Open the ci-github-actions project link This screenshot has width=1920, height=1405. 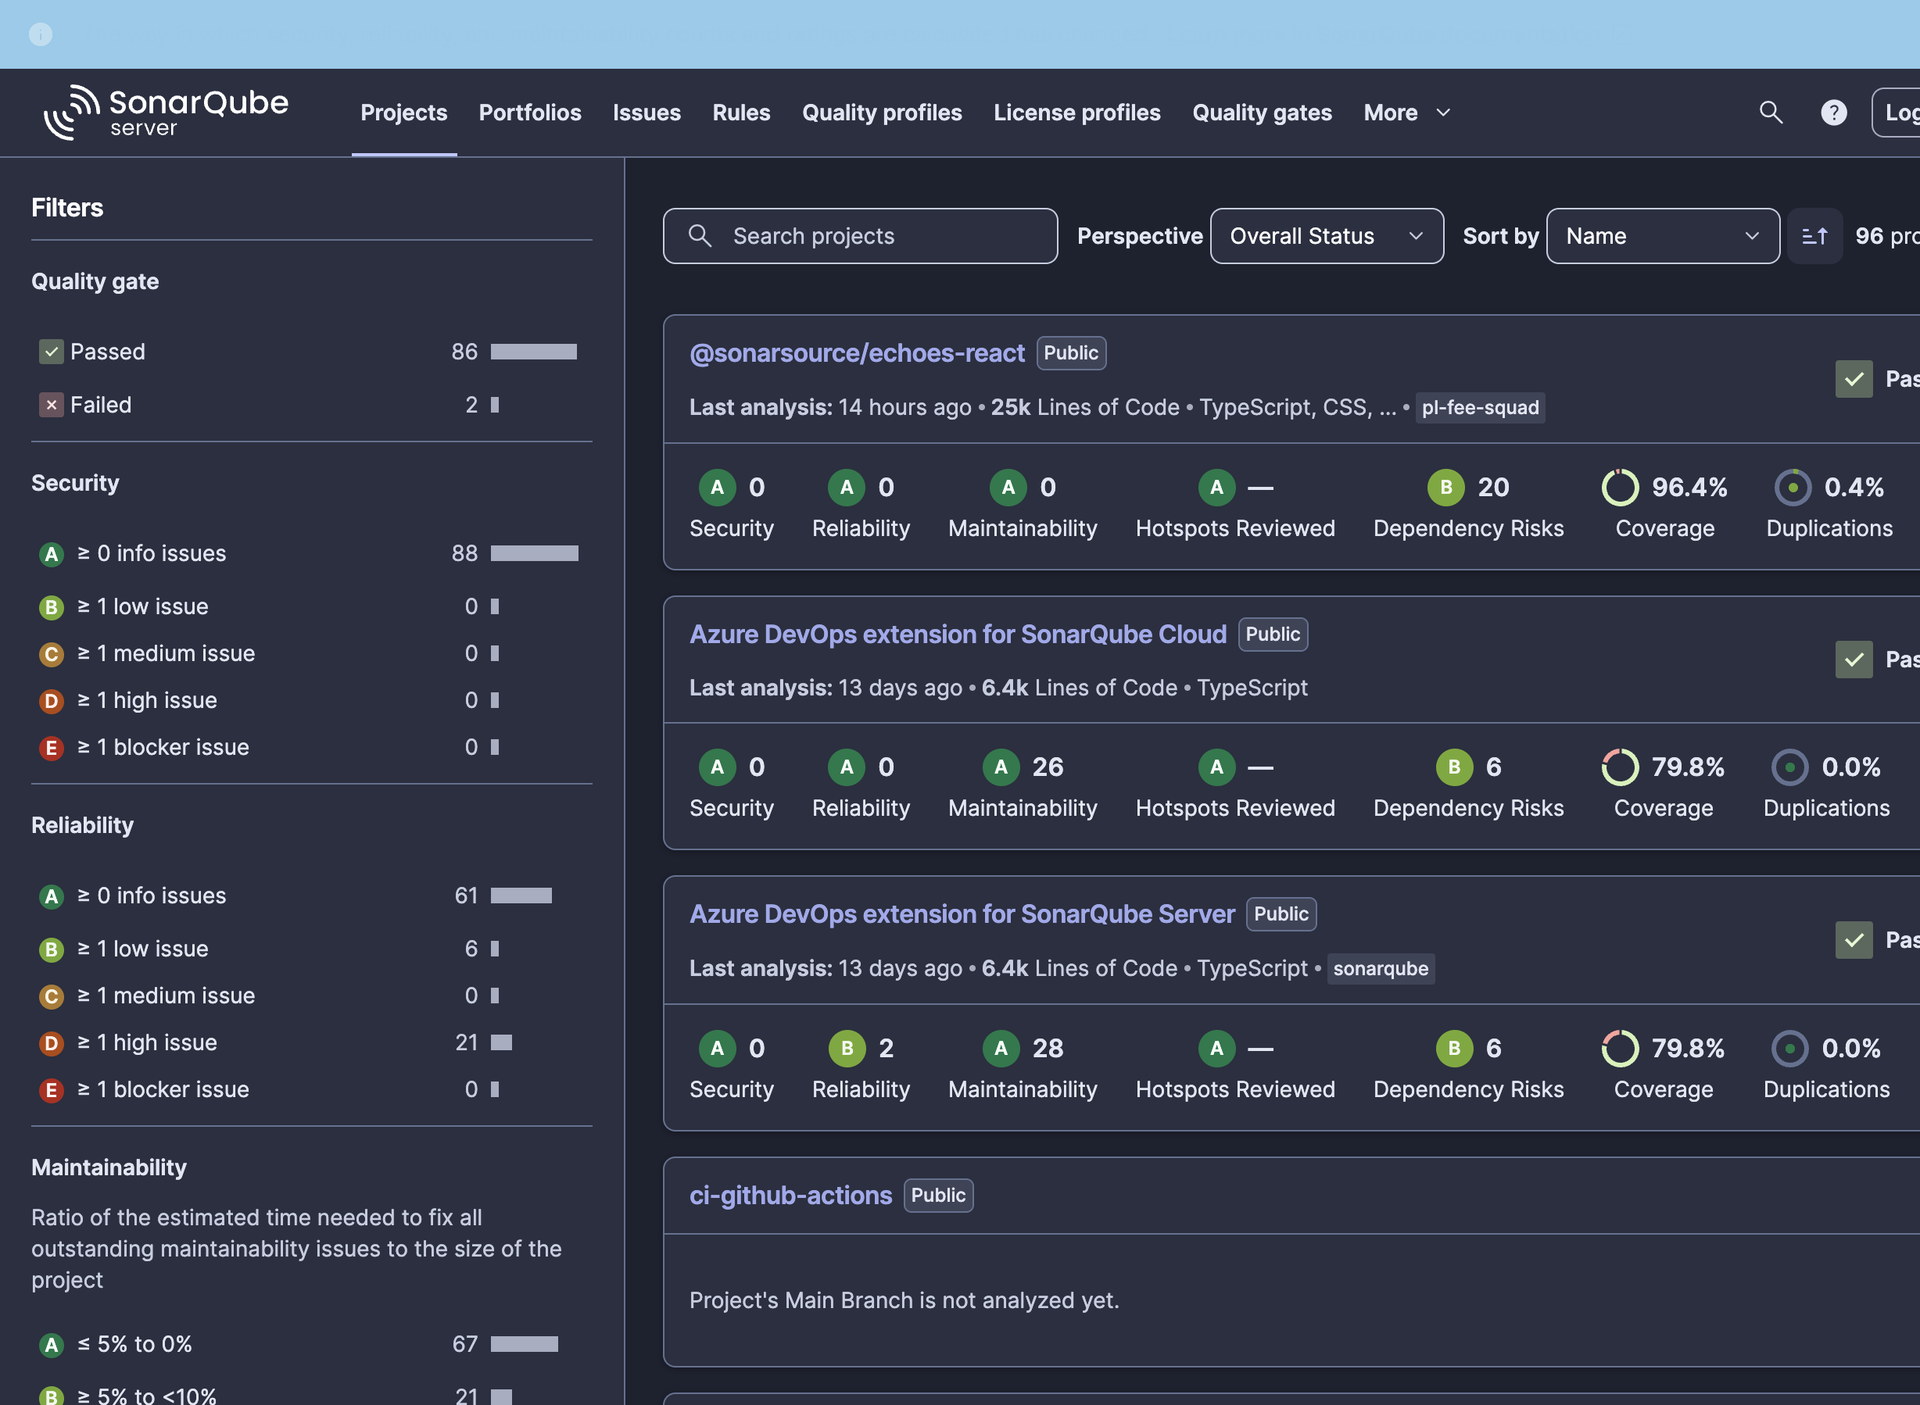pyautogui.click(x=790, y=1195)
